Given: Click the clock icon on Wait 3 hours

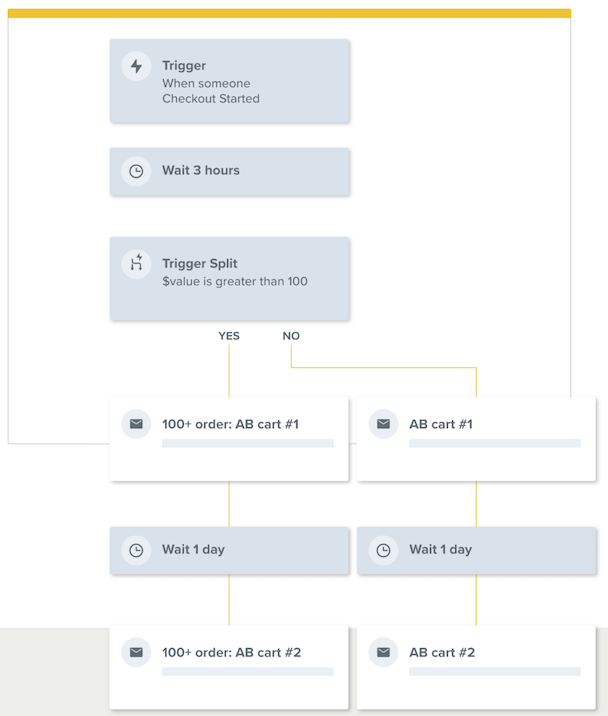Looking at the screenshot, I should coord(136,171).
